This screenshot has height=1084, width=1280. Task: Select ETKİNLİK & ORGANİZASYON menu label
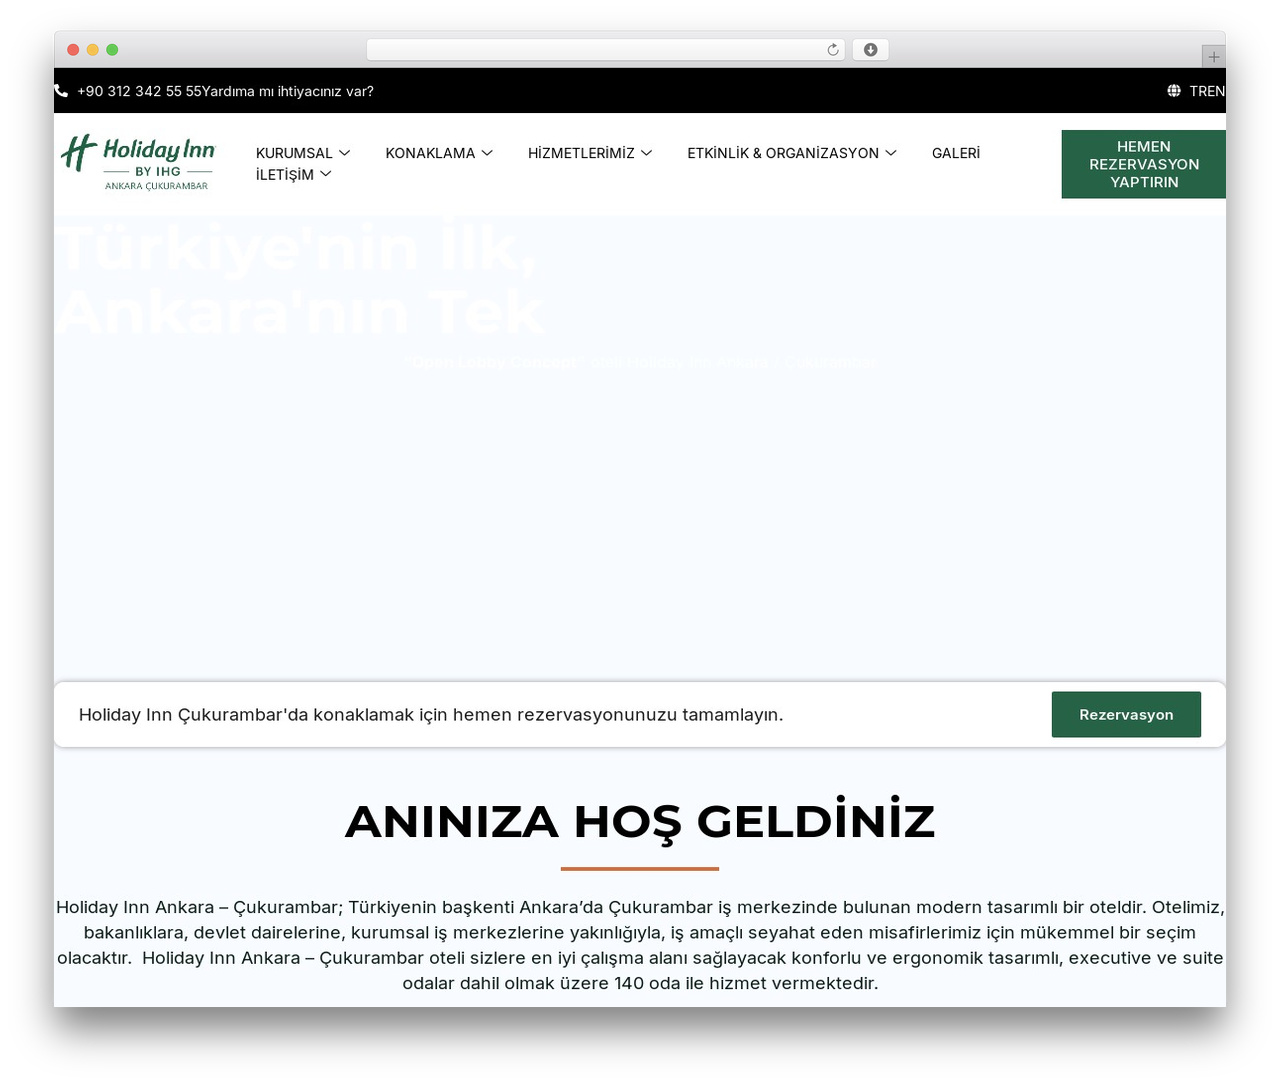[783, 153]
